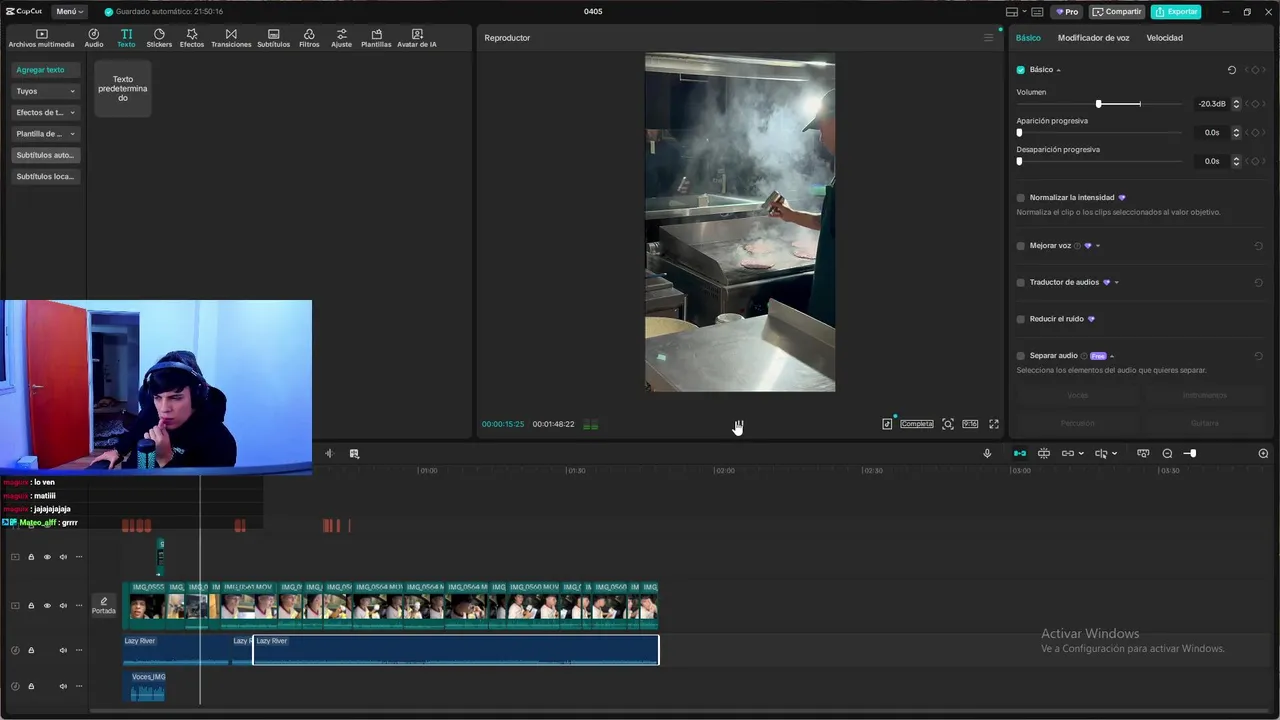Click the TikTok-style preview icon in player
This screenshot has height=720, width=1280.
[x=887, y=424]
